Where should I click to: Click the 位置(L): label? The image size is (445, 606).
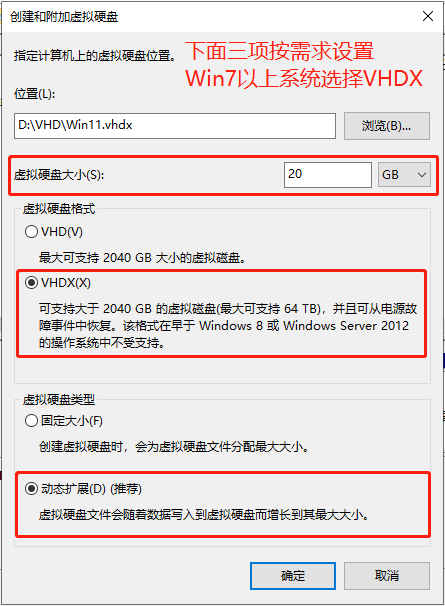tap(34, 94)
